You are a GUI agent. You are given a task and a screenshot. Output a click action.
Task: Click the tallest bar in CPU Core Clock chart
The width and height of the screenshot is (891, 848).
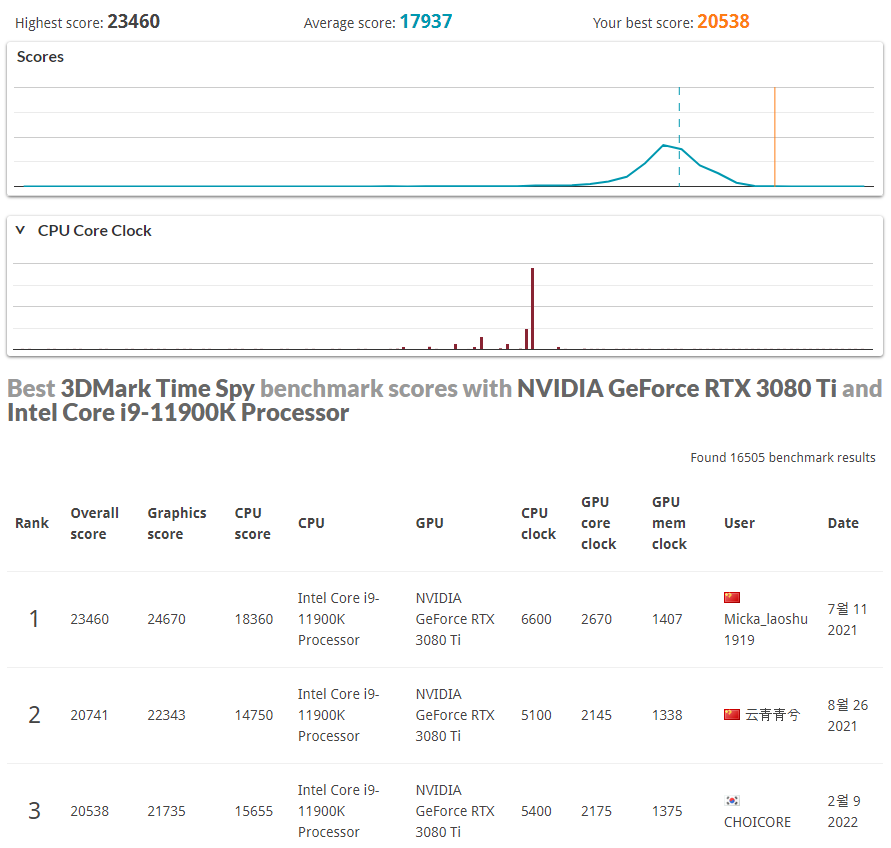[532, 308]
